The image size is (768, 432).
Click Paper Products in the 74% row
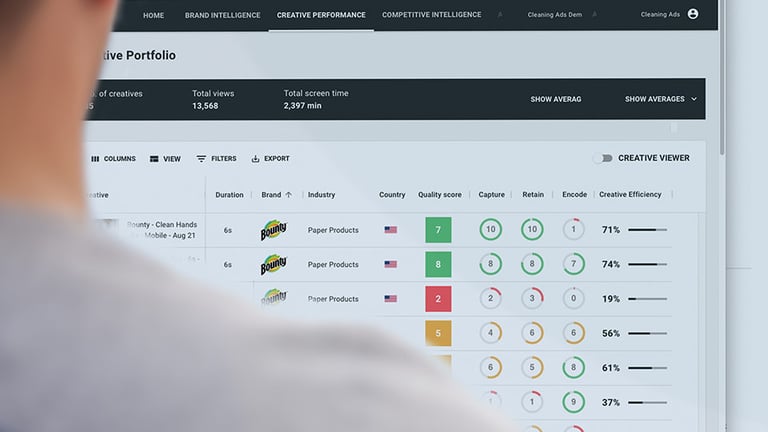(333, 264)
